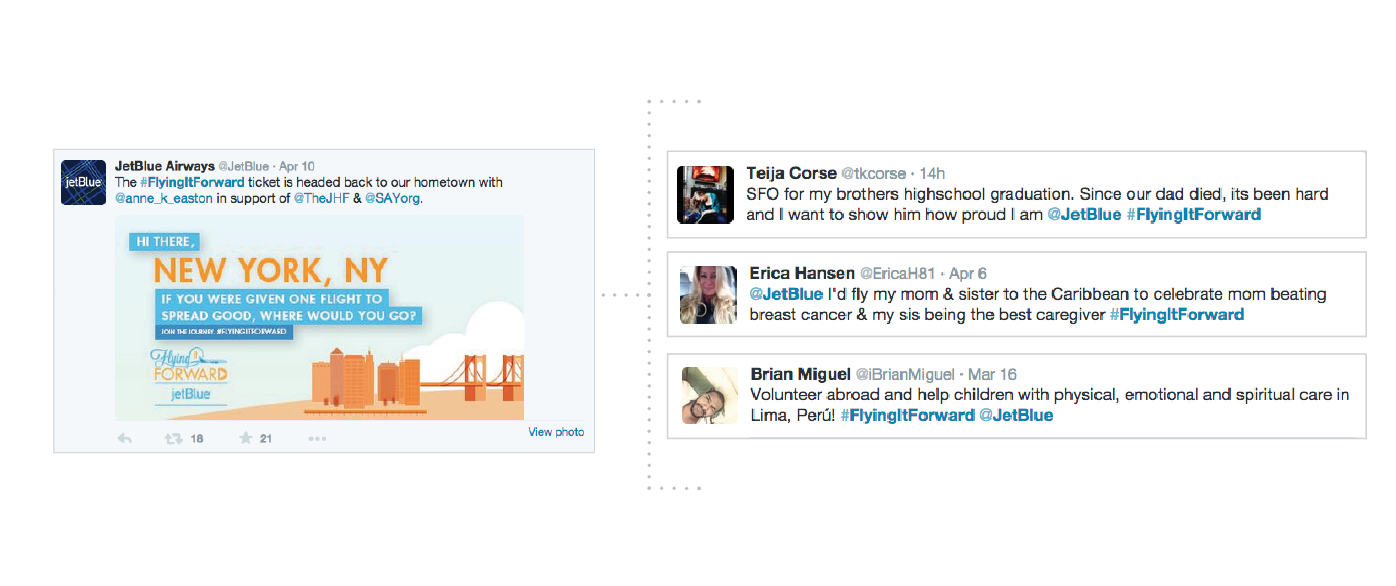Click #FlyingItForward in Brian Miguel's tweet
The height and width of the screenshot is (586, 1396).
click(907, 414)
